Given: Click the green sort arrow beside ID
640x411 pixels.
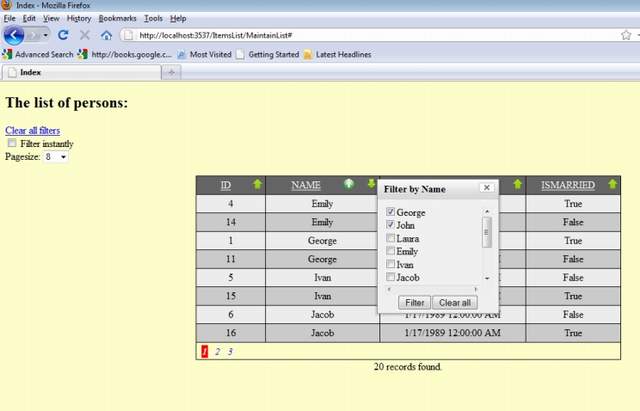Looking at the screenshot, I should [x=257, y=185].
